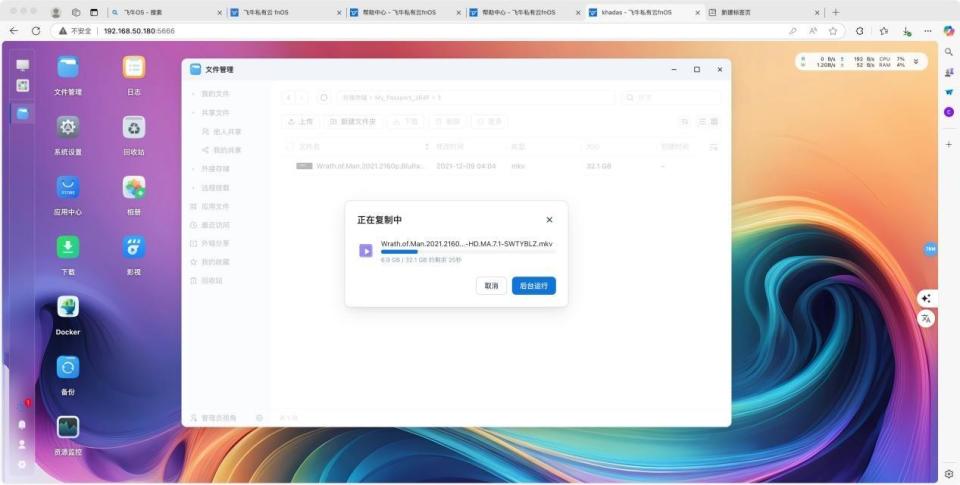
Task: Close the 正在复制中 dialog
Action: pos(549,219)
